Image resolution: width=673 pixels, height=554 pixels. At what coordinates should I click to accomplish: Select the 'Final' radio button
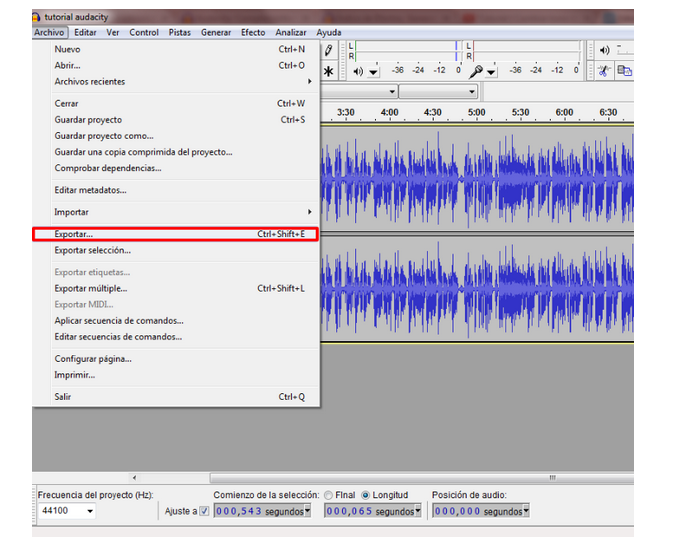pos(328,495)
